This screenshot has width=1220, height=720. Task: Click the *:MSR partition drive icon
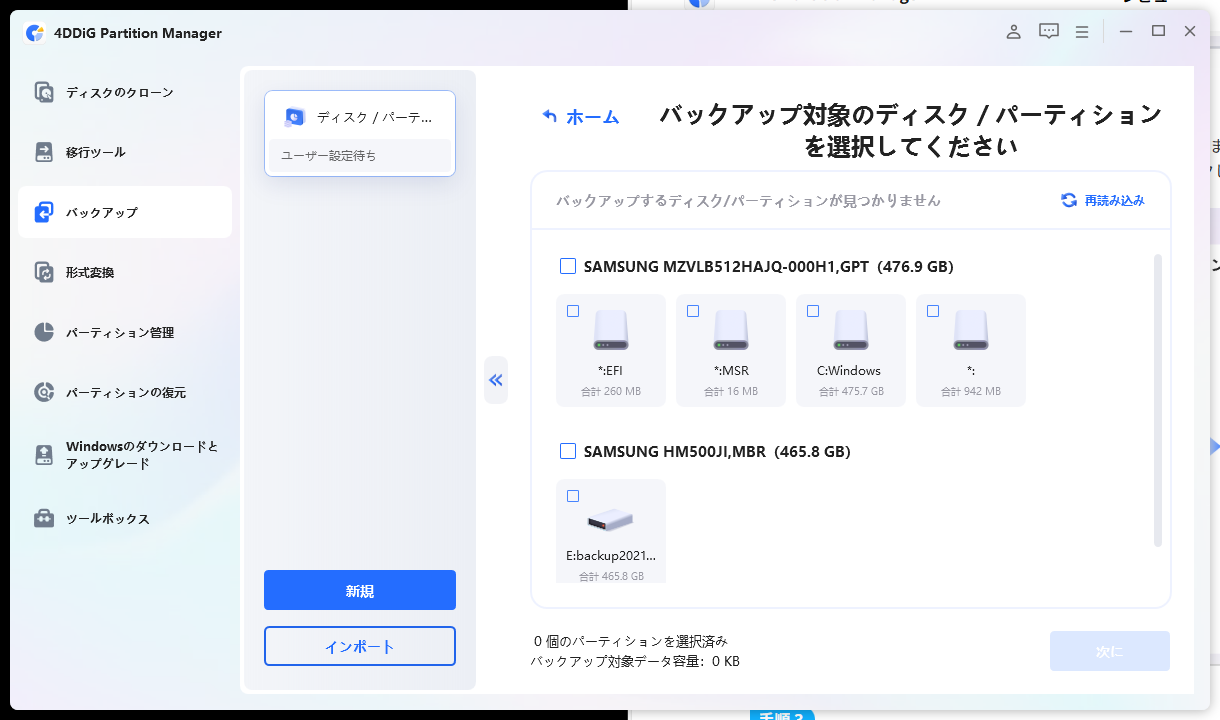pyautogui.click(x=731, y=330)
